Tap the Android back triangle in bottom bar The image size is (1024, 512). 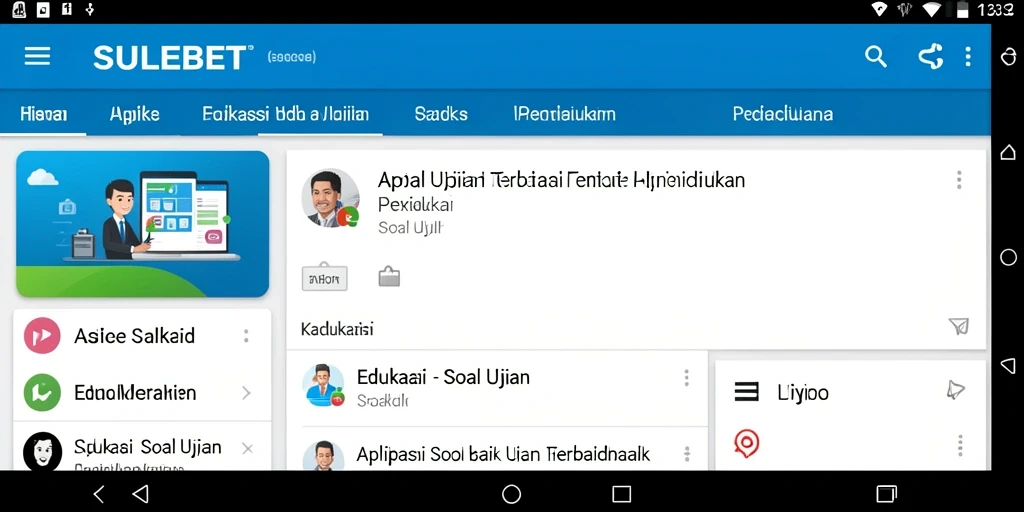point(140,494)
